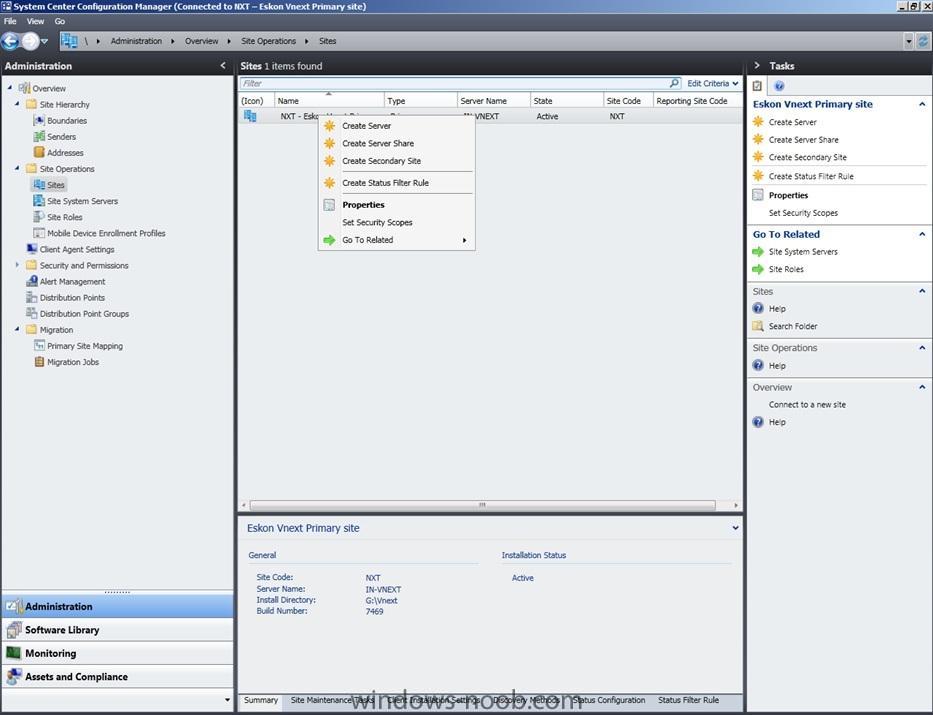
Task: Click the Alert Management icon
Action: click(x=32, y=281)
